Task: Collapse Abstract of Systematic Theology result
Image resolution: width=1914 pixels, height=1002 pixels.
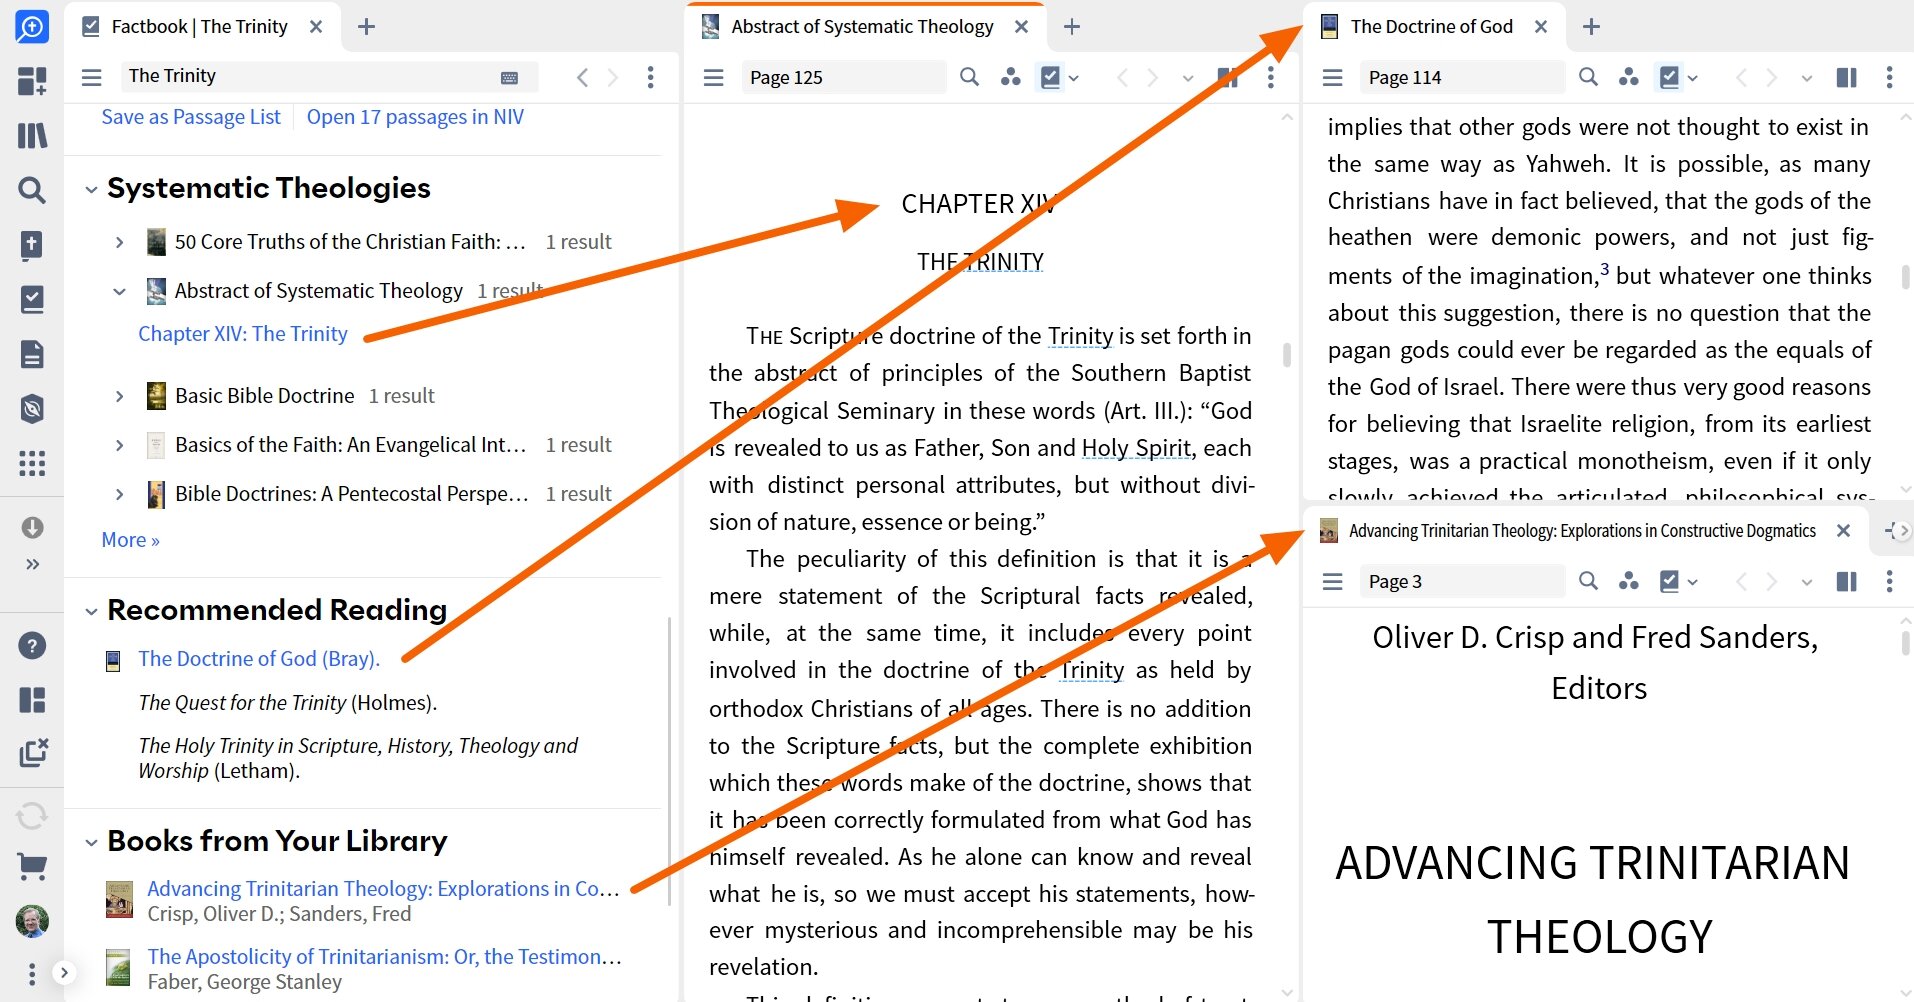Action: (119, 291)
